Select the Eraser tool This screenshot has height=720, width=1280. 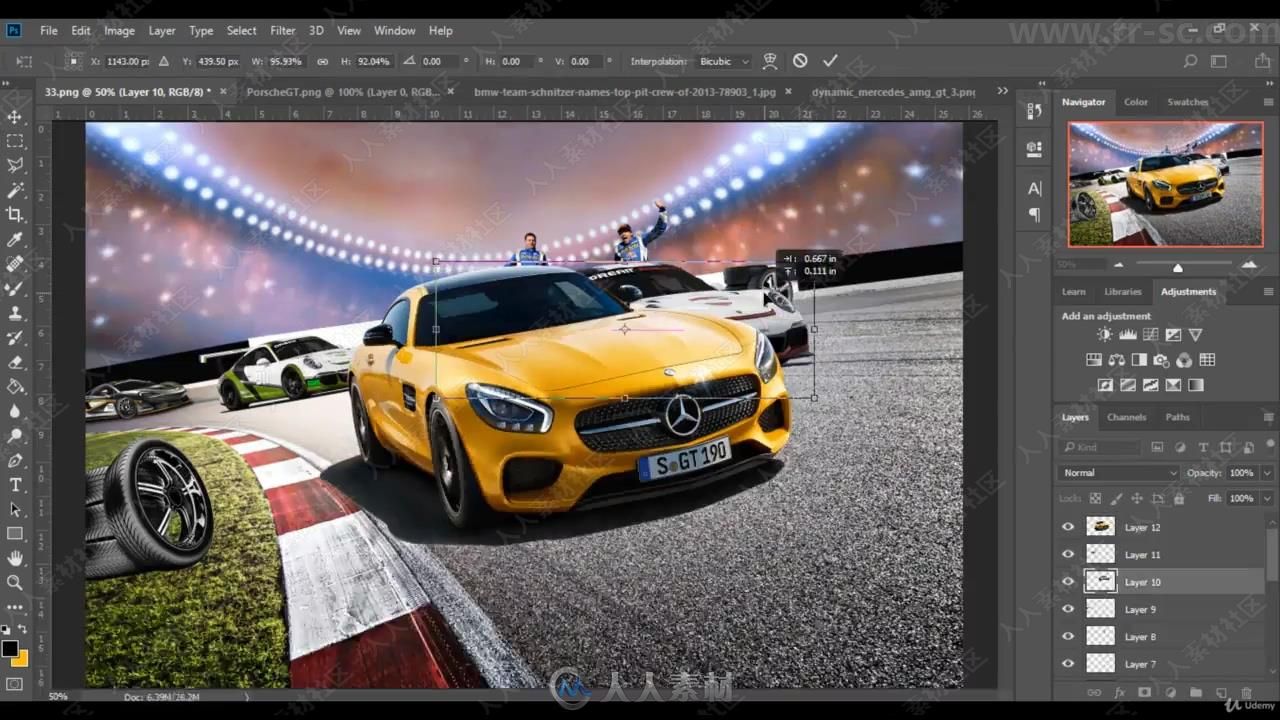pyautogui.click(x=15, y=362)
